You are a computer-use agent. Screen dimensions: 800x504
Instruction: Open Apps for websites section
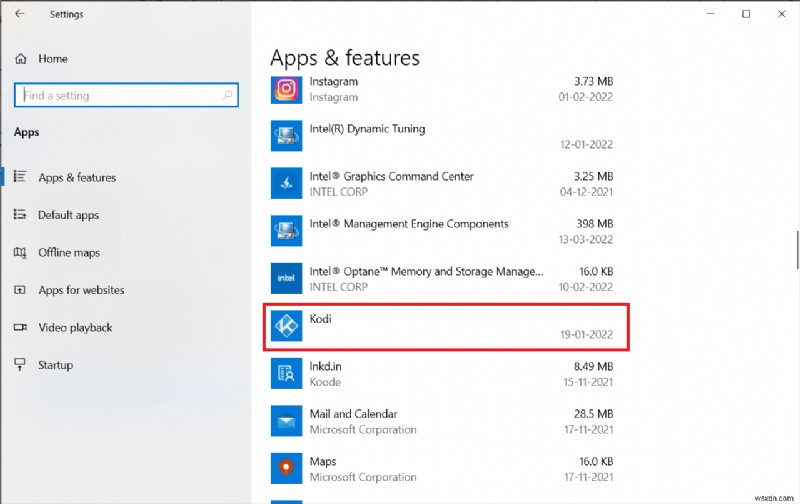coord(81,290)
